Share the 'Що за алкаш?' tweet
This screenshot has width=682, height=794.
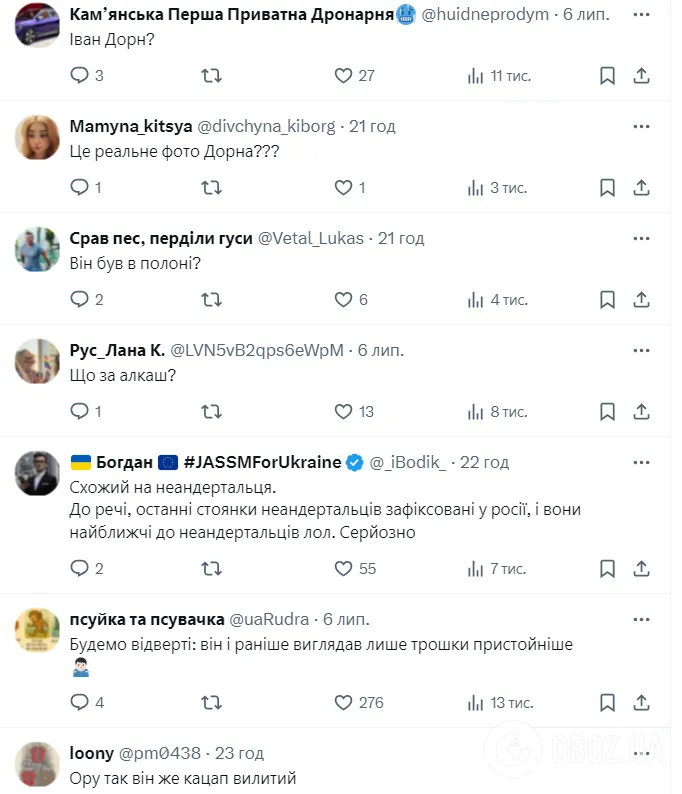(641, 412)
